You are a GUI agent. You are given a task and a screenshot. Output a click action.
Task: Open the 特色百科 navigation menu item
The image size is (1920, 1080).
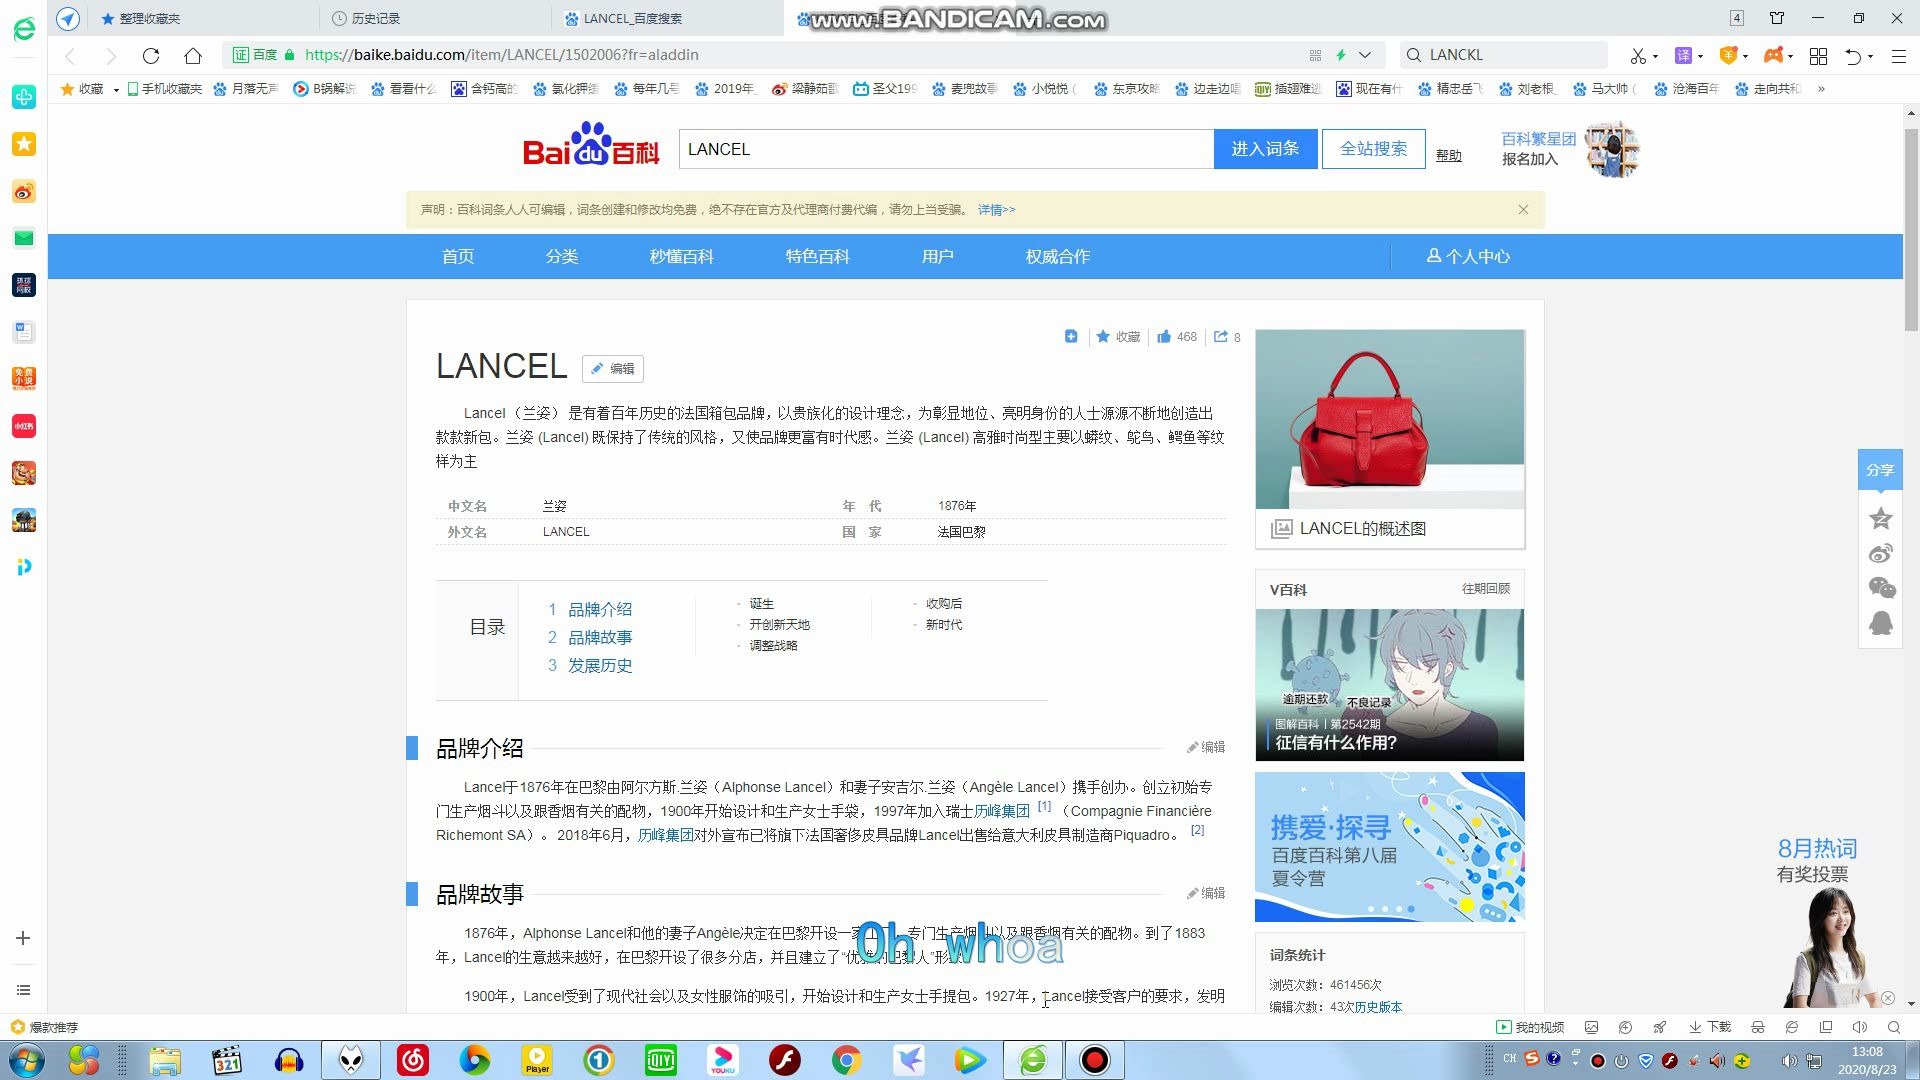point(817,256)
